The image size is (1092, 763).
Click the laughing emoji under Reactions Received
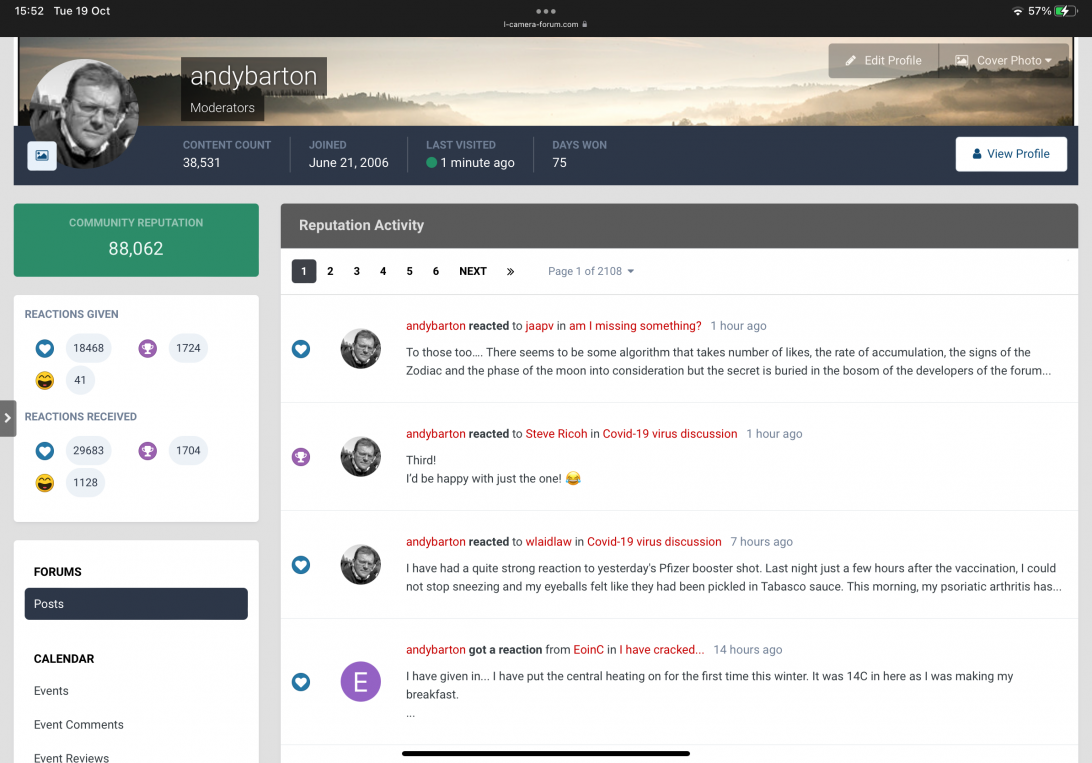point(44,483)
